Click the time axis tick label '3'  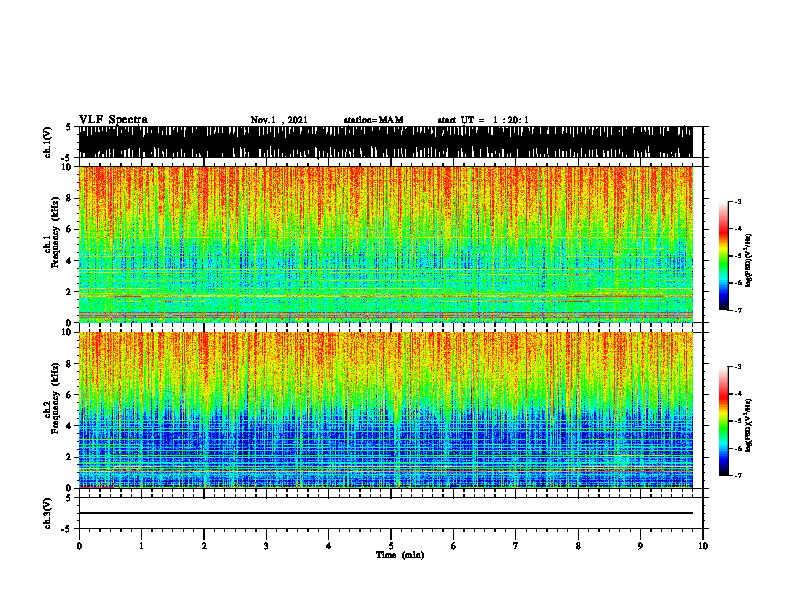[266, 546]
